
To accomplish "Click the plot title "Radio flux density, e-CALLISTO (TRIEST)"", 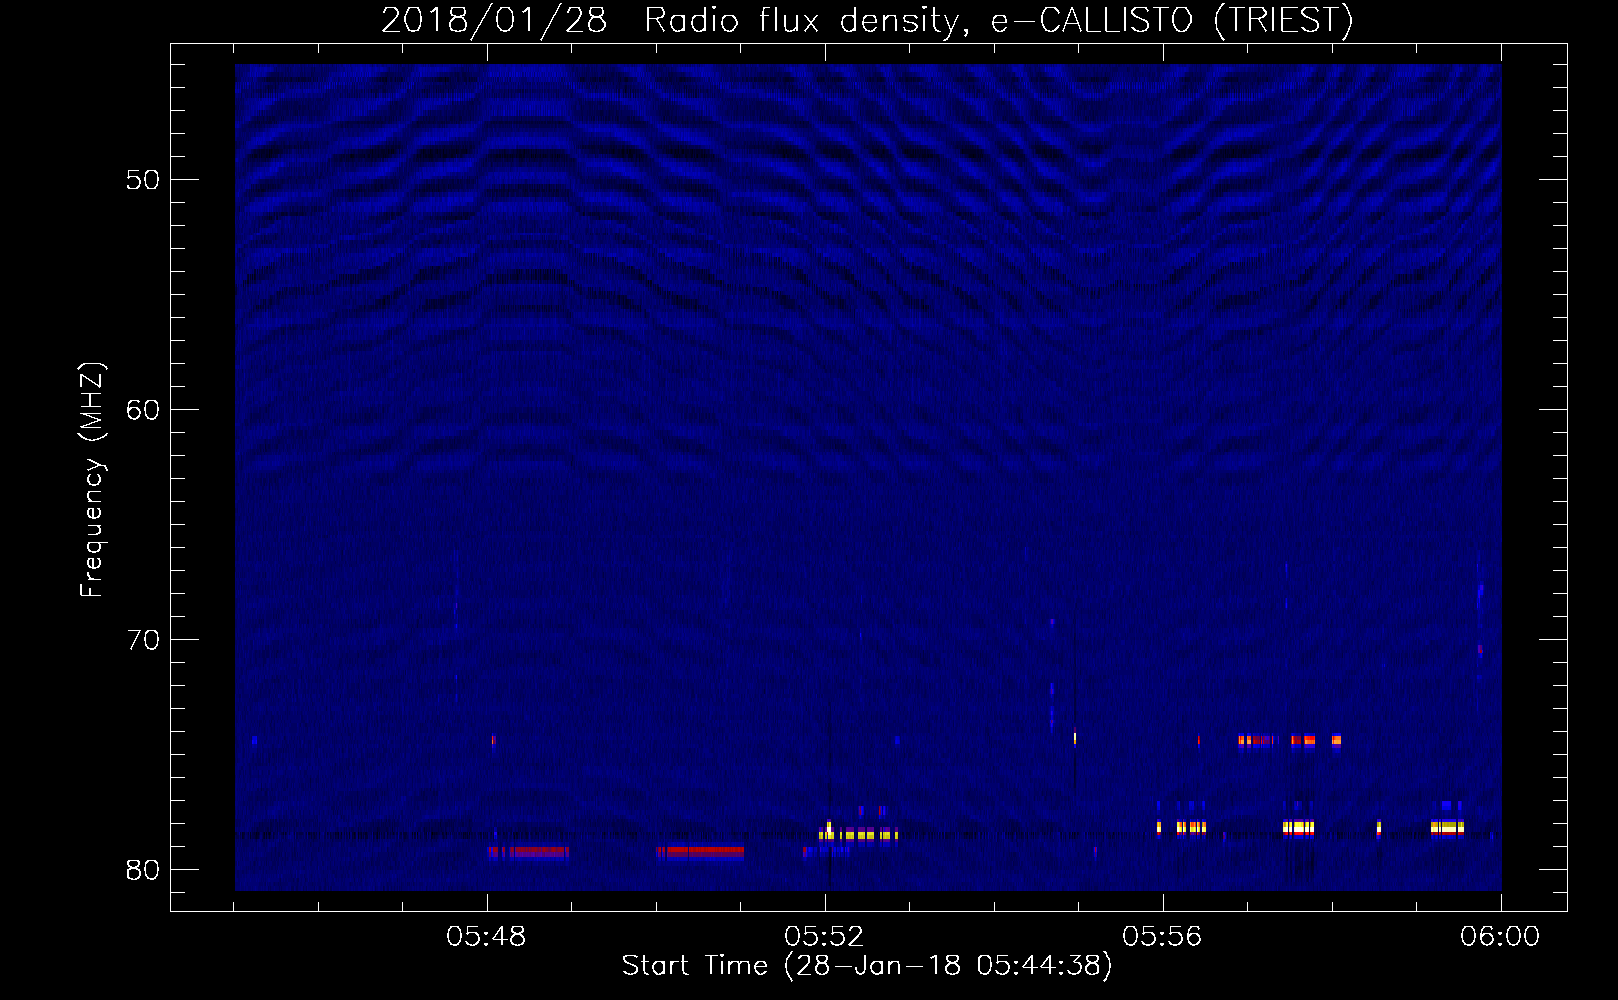I will 998,21.
